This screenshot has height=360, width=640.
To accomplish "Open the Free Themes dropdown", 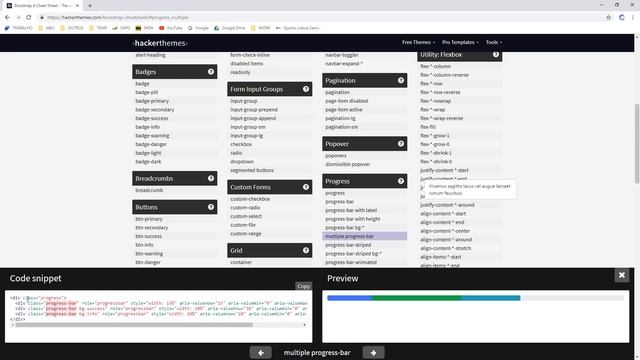I will [418, 42].
